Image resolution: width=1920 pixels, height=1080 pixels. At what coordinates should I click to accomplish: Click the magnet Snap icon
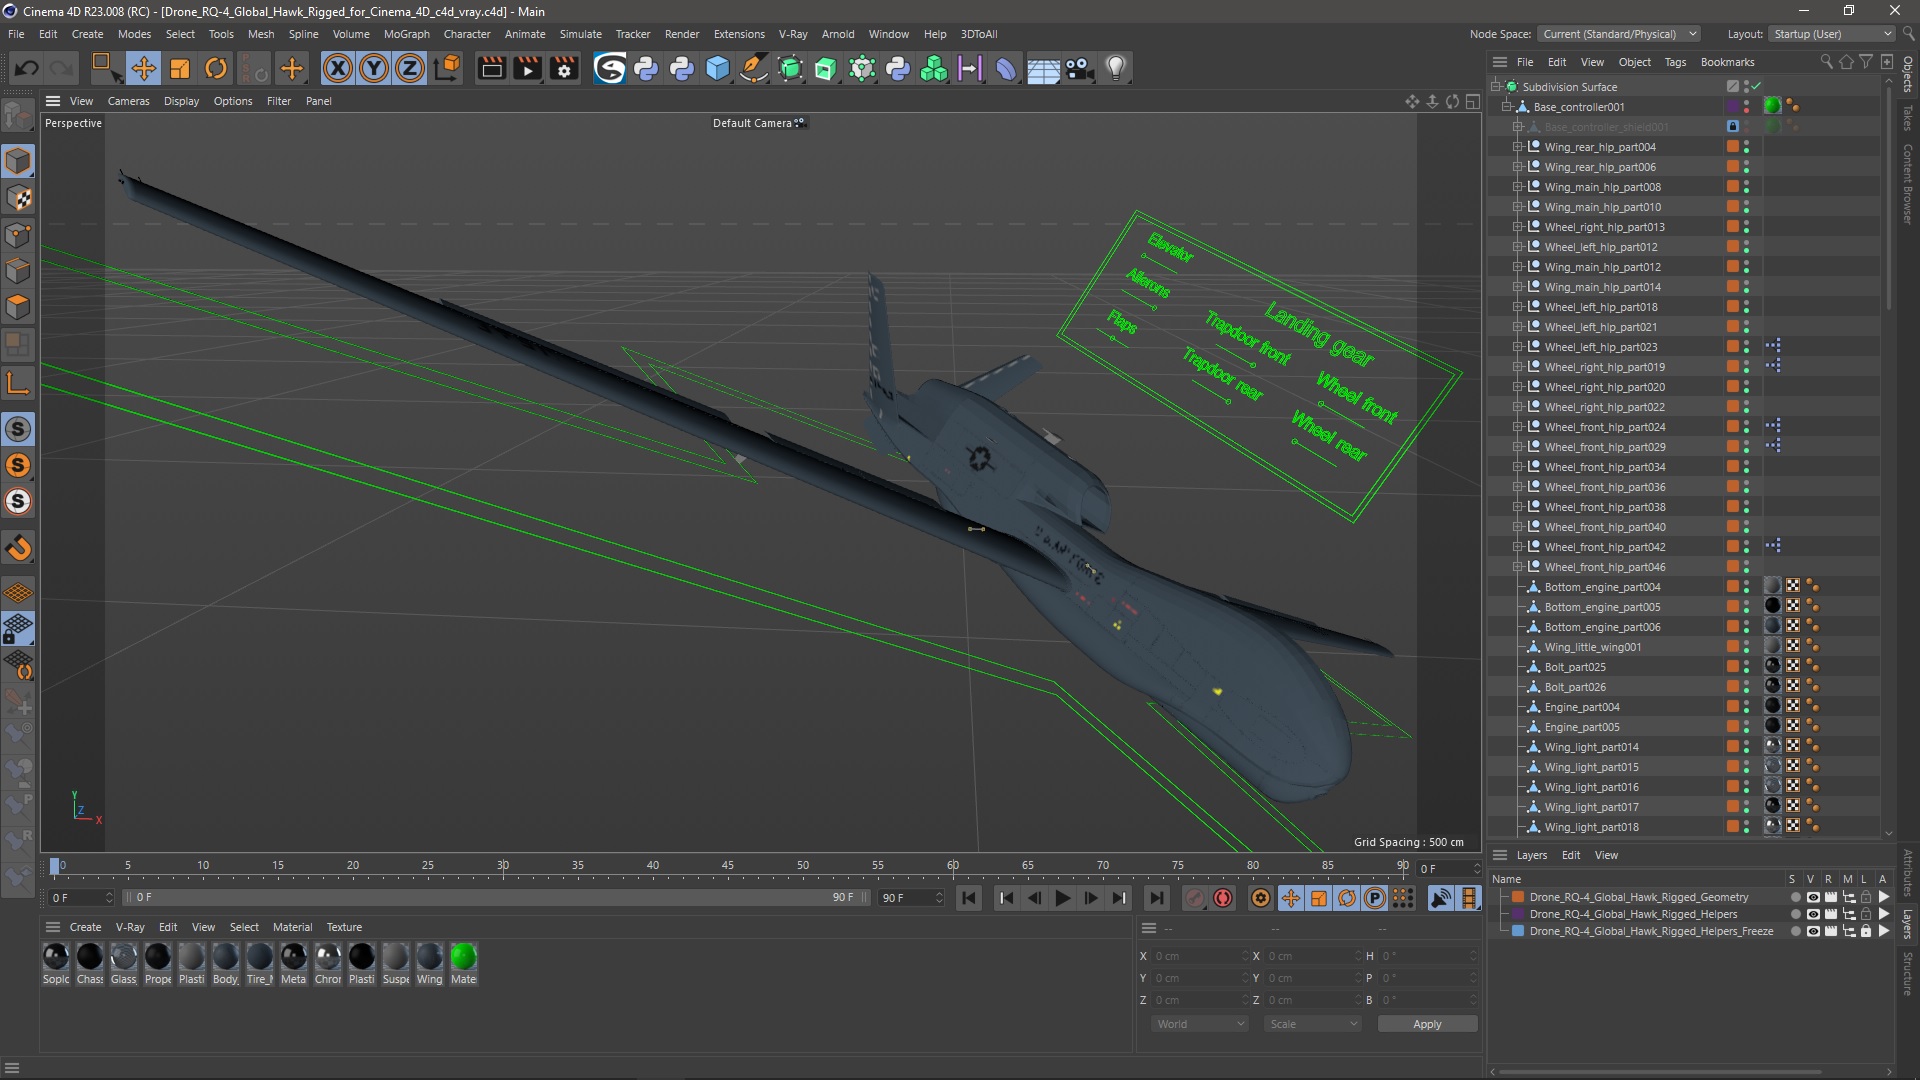tap(18, 548)
